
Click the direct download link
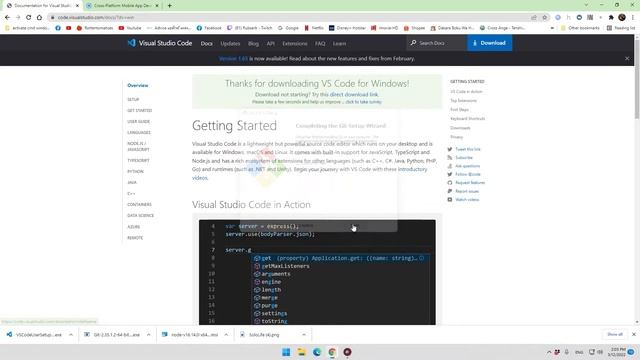353,94
